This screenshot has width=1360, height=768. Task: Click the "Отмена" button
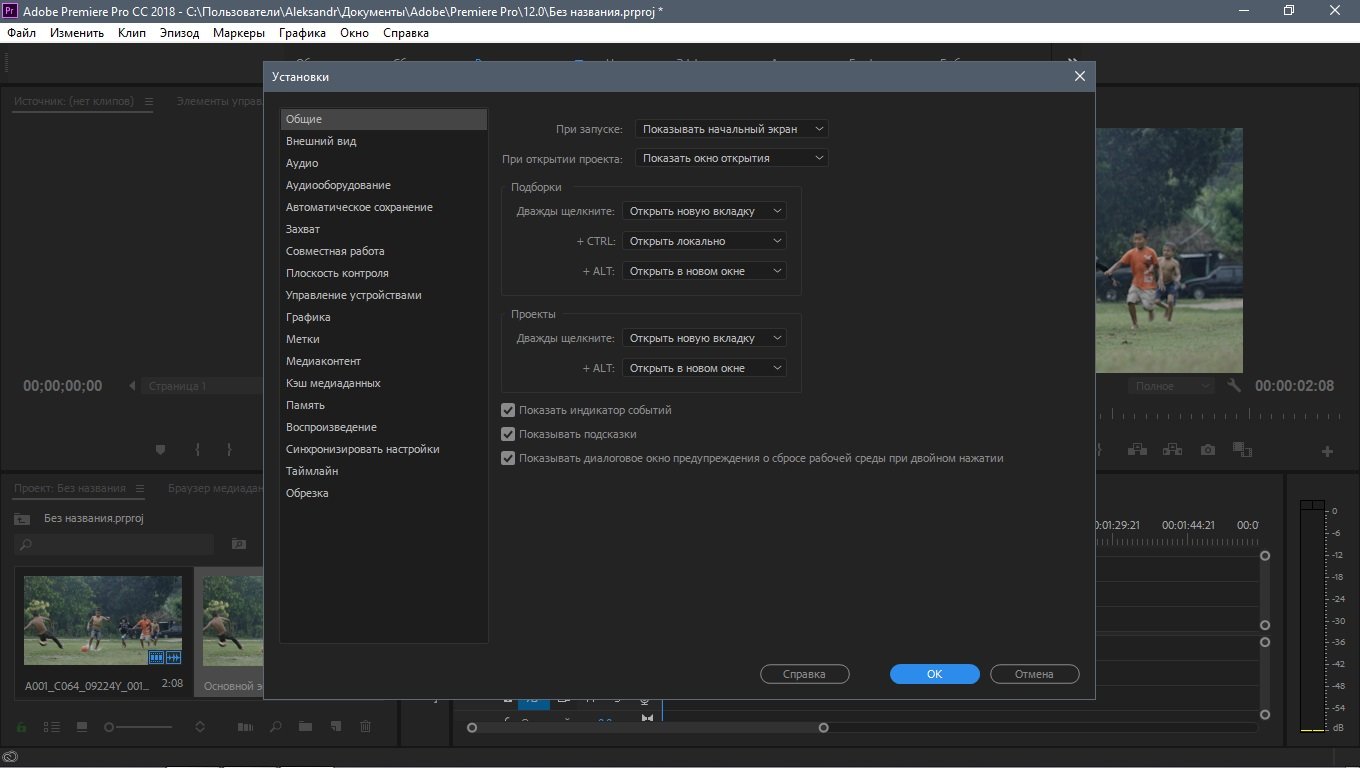click(1034, 674)
